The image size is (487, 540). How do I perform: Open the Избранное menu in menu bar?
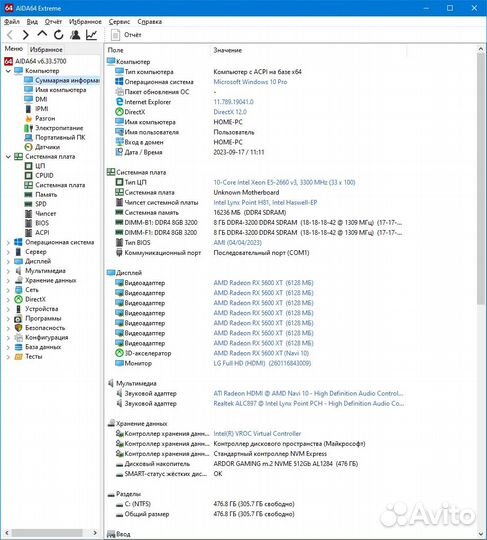coord(85,22)
